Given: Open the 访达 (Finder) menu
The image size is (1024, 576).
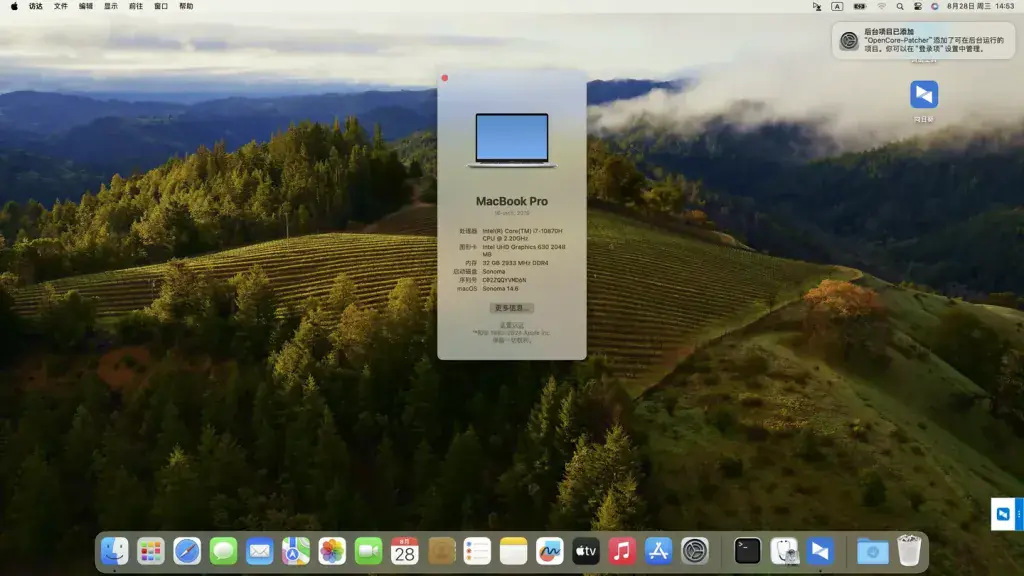Looking at the screenshot, I should 35,7.
